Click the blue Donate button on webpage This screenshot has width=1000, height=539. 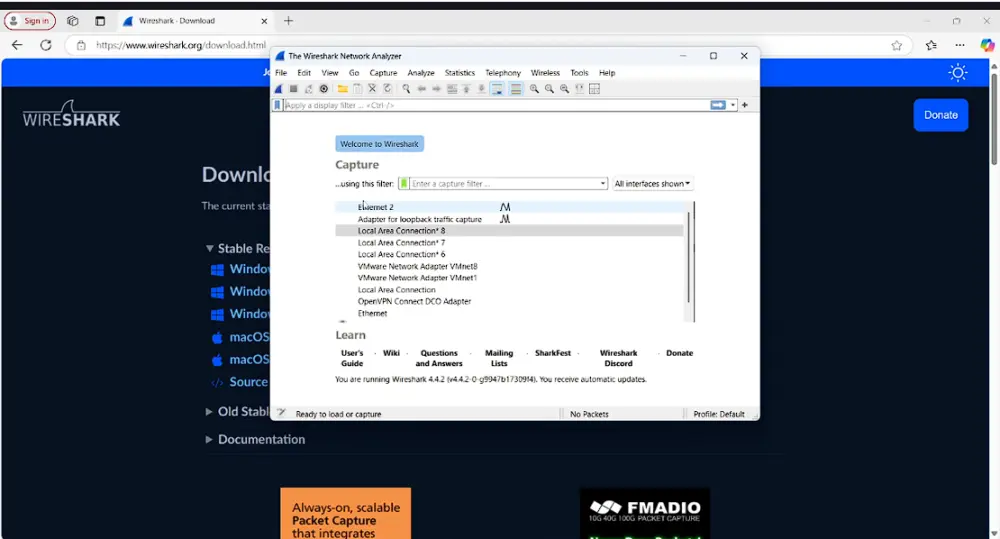[x=941, y=115]
